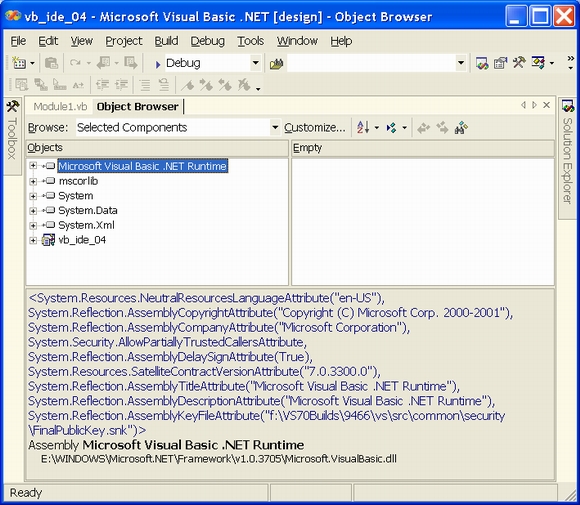The image size is (580, 505).
Task: Click the Next Bookmark toolbar icon
Action: [x=206, y=85]
